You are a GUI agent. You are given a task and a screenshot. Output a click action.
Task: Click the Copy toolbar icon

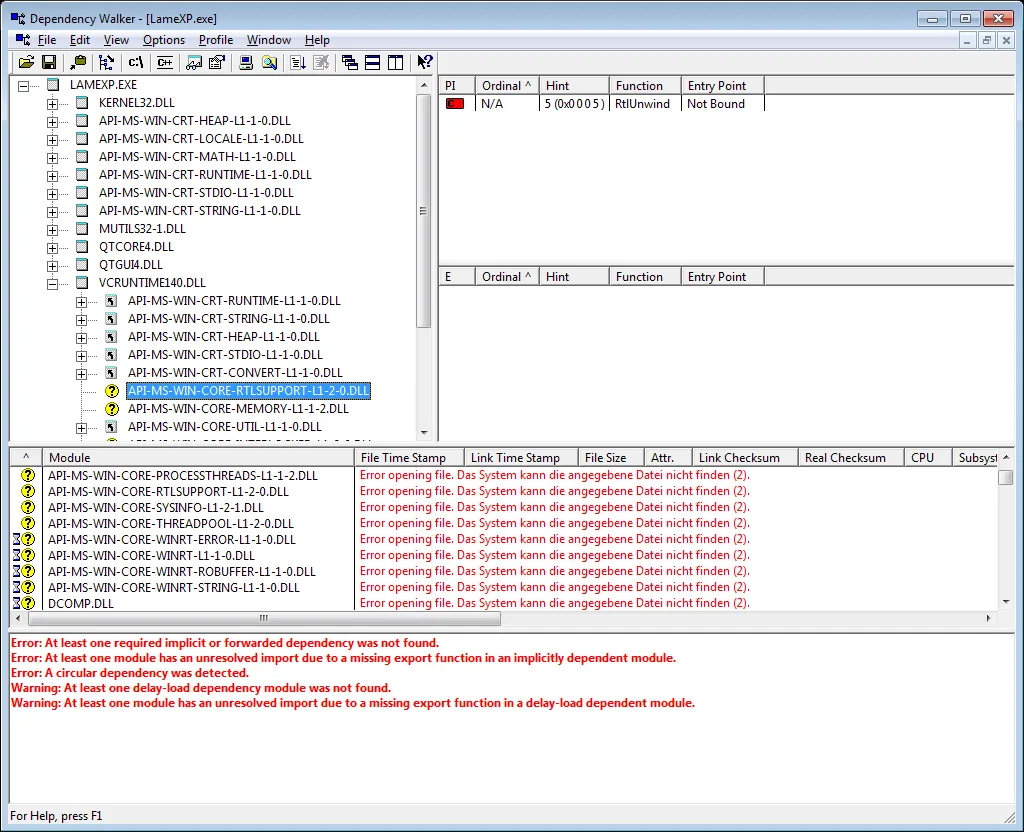[x=78, y=62]
